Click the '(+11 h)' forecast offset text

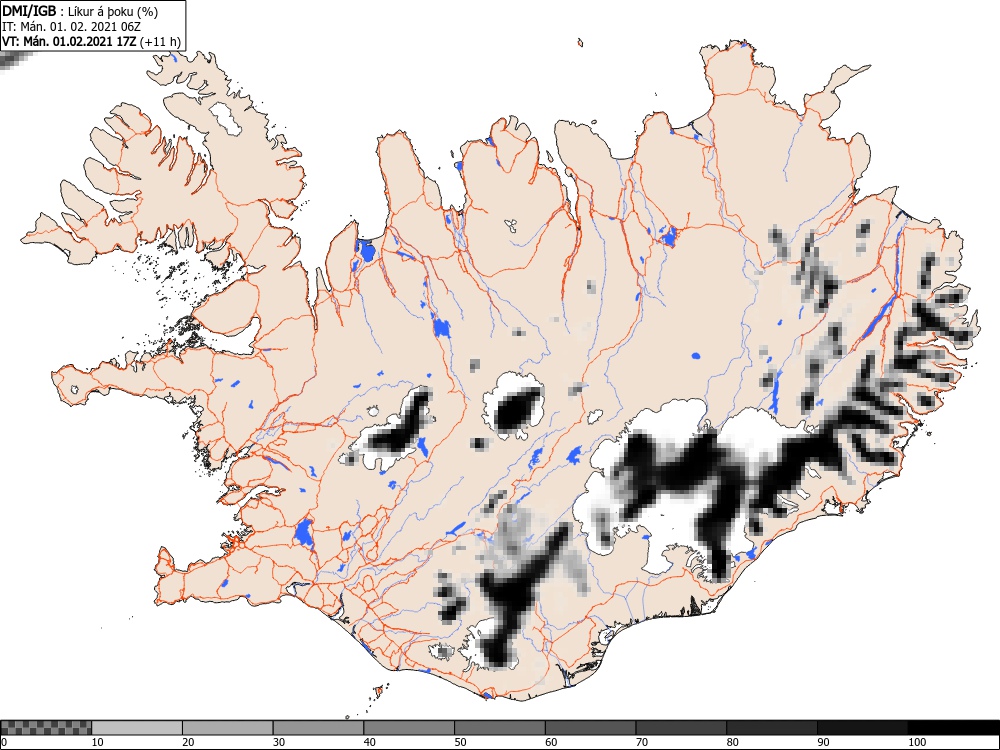(x=161, y=42)
